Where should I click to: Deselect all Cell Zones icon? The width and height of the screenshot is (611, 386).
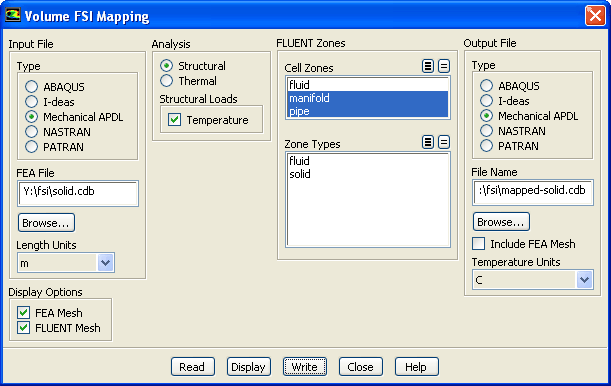(444, 66)
